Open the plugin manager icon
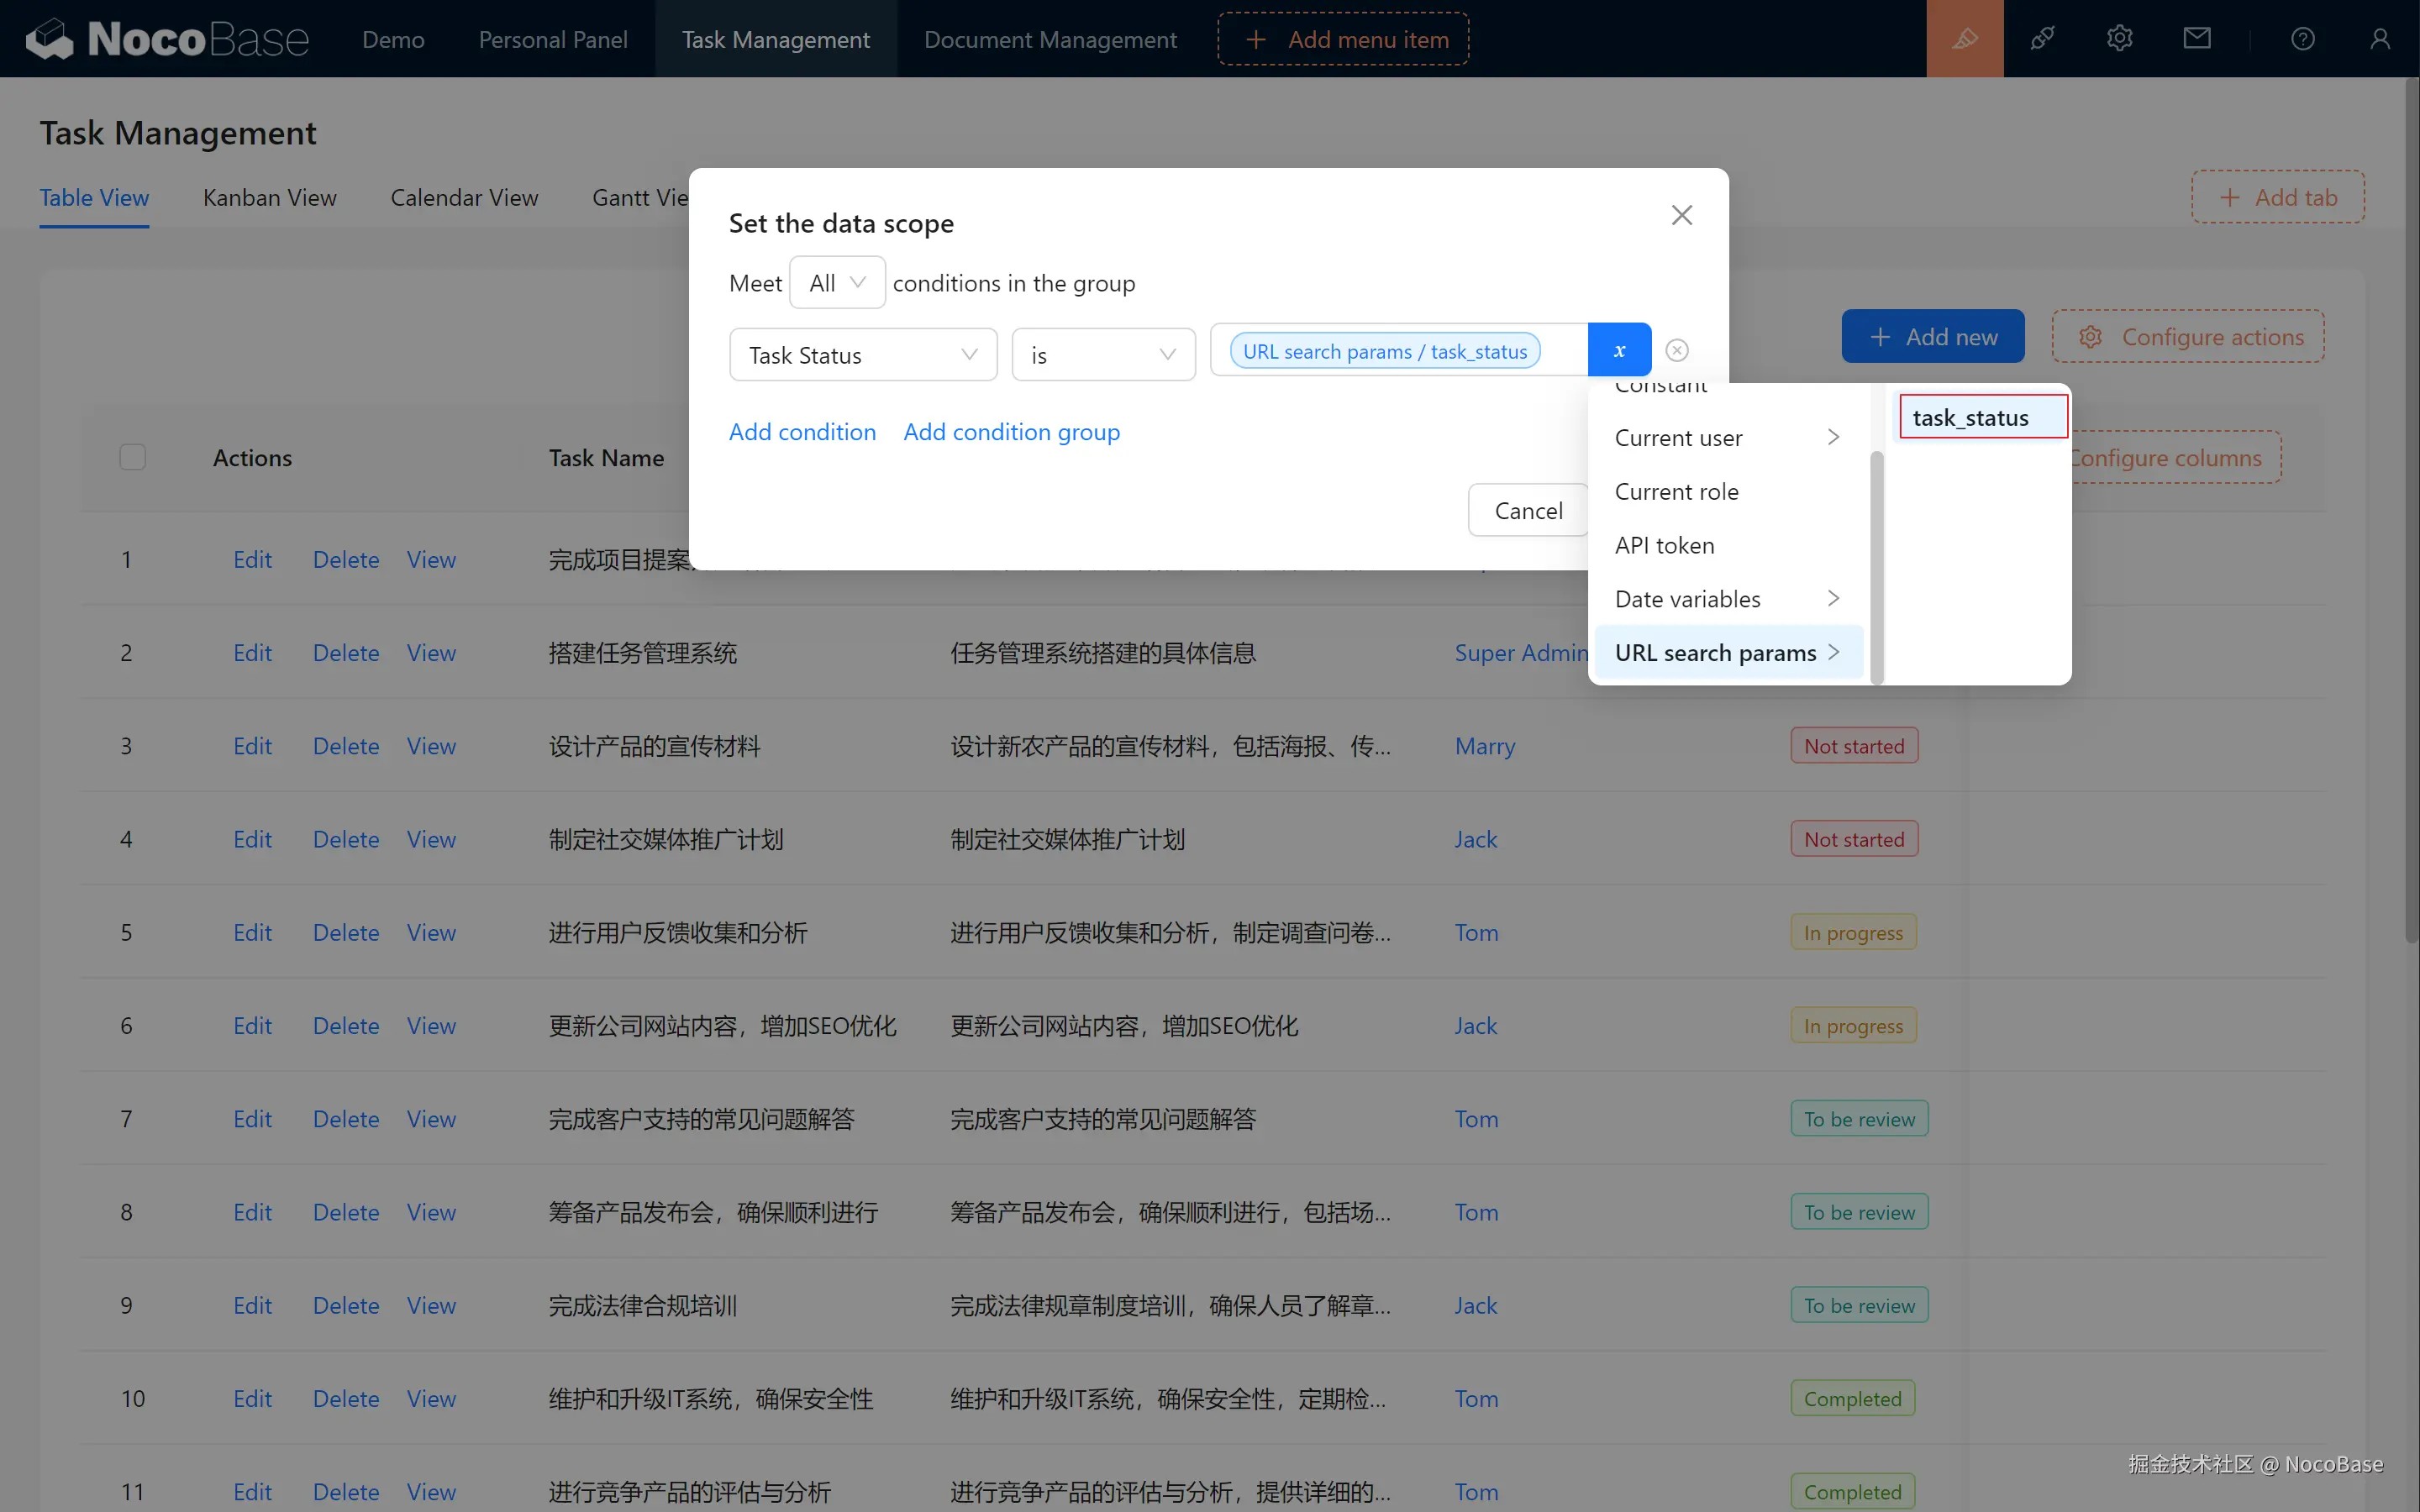The width and height of the screenshot is (2420, 1512). tap(2042, 39)
